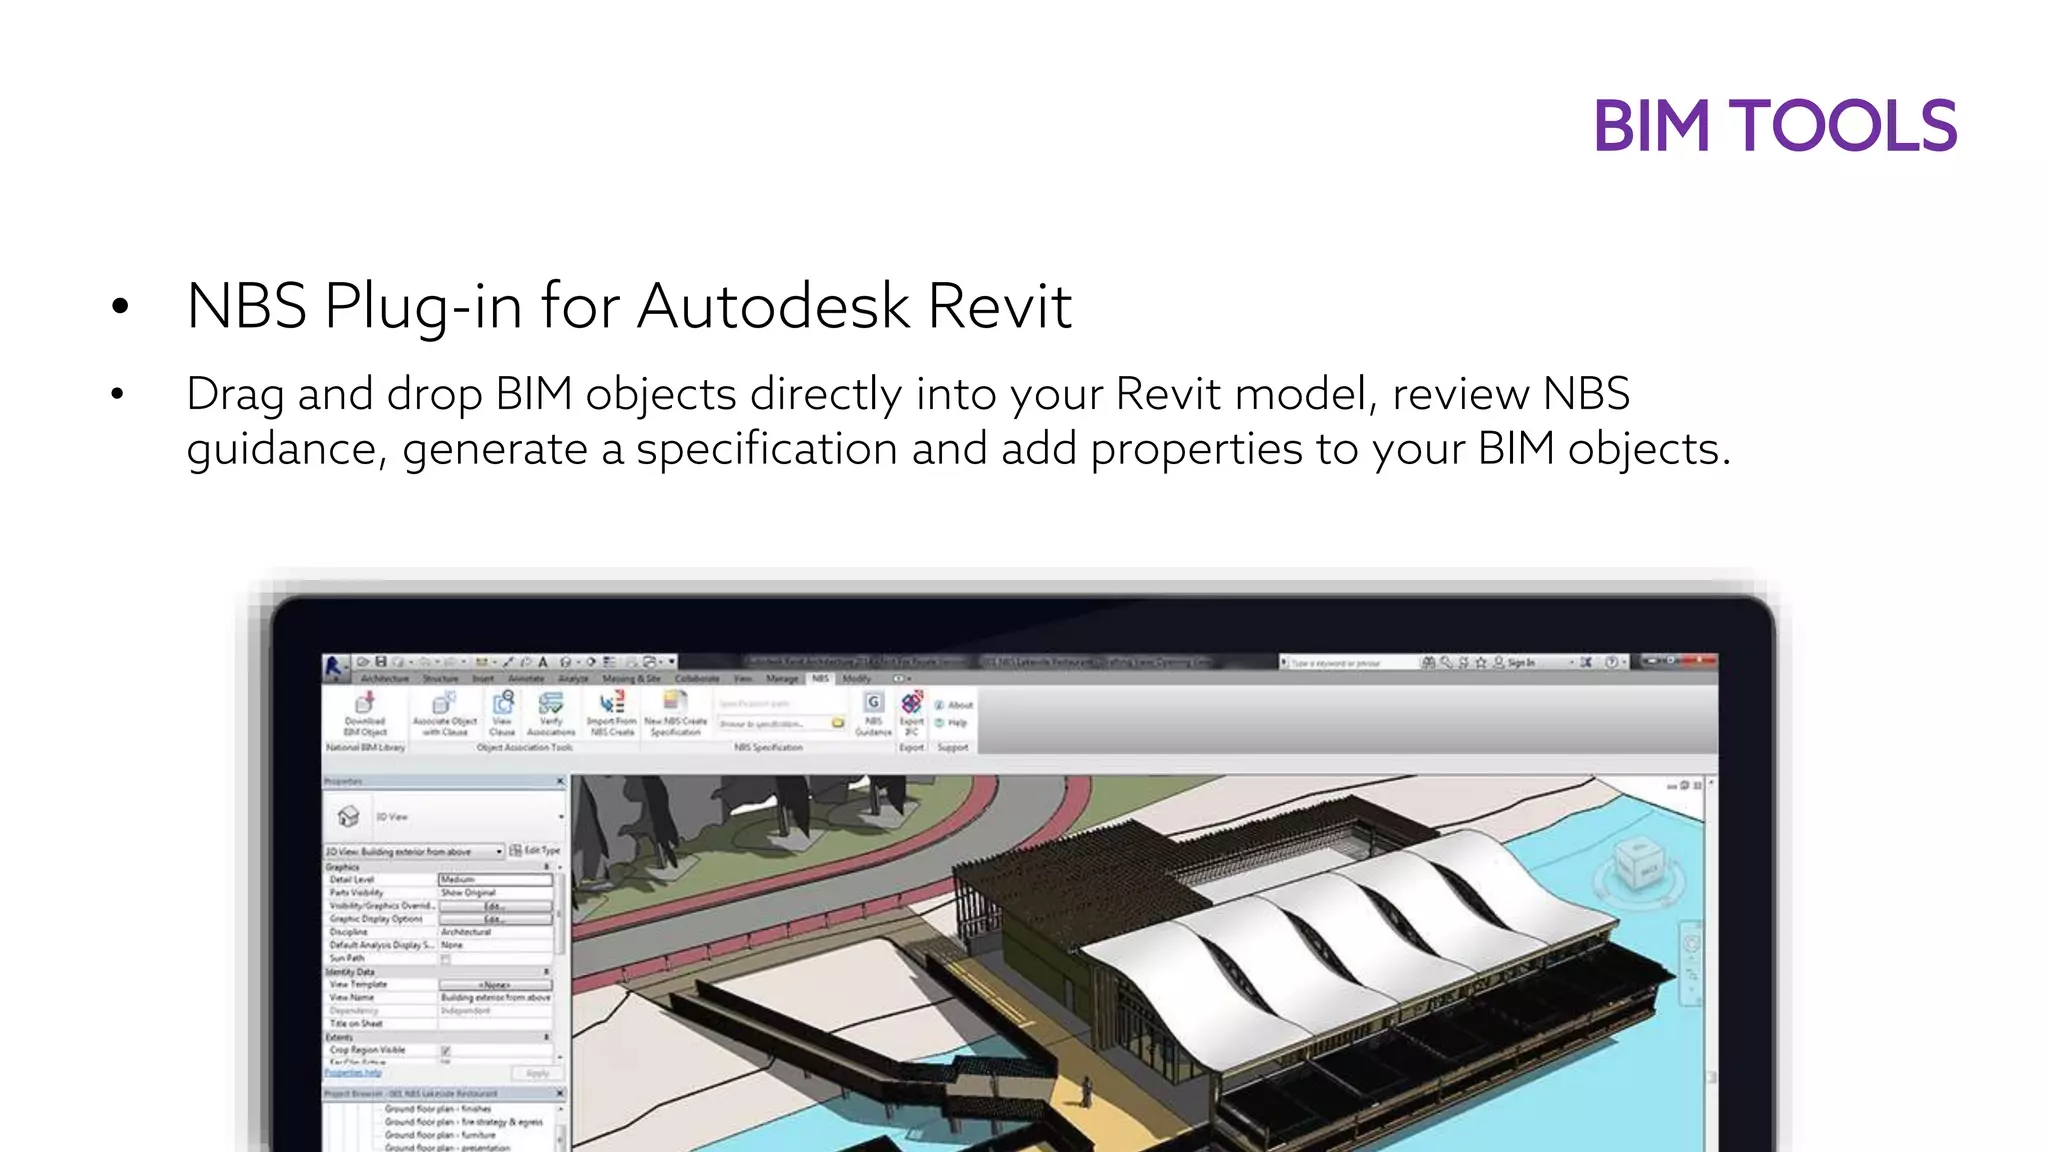Click Edit for Visibility/Graphics Overrides
Image resolution: width=2048 pixels, height=1152 pixels.
tap(495, 906)
